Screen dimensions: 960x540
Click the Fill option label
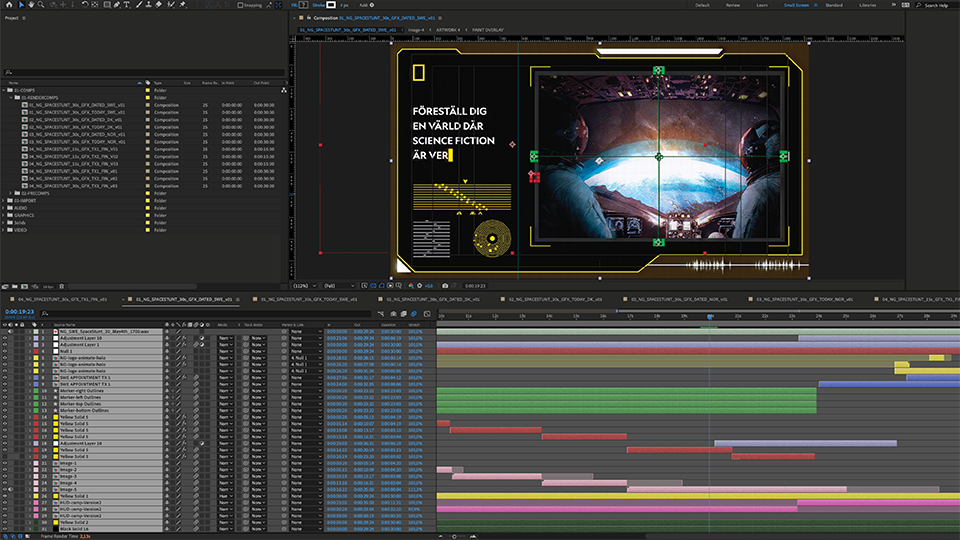coord(294,5)
